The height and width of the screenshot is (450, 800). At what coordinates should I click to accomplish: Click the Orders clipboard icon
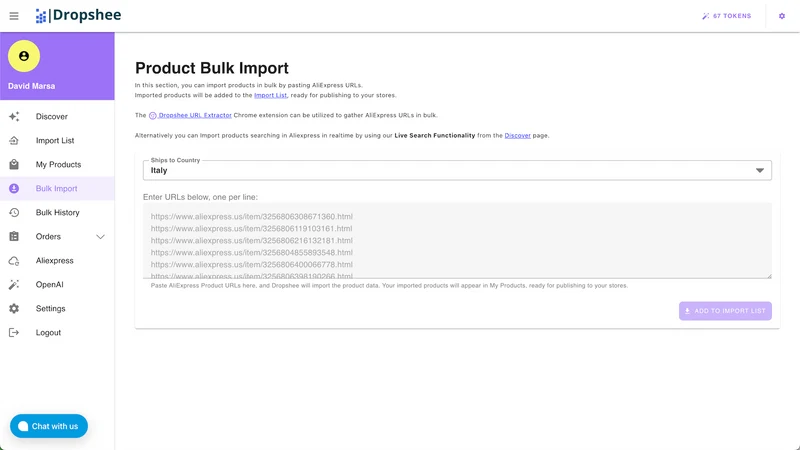coord(14,236)
